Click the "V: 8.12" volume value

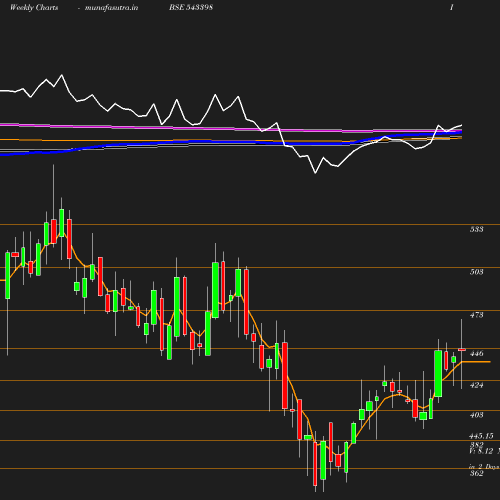coord(481,451)
